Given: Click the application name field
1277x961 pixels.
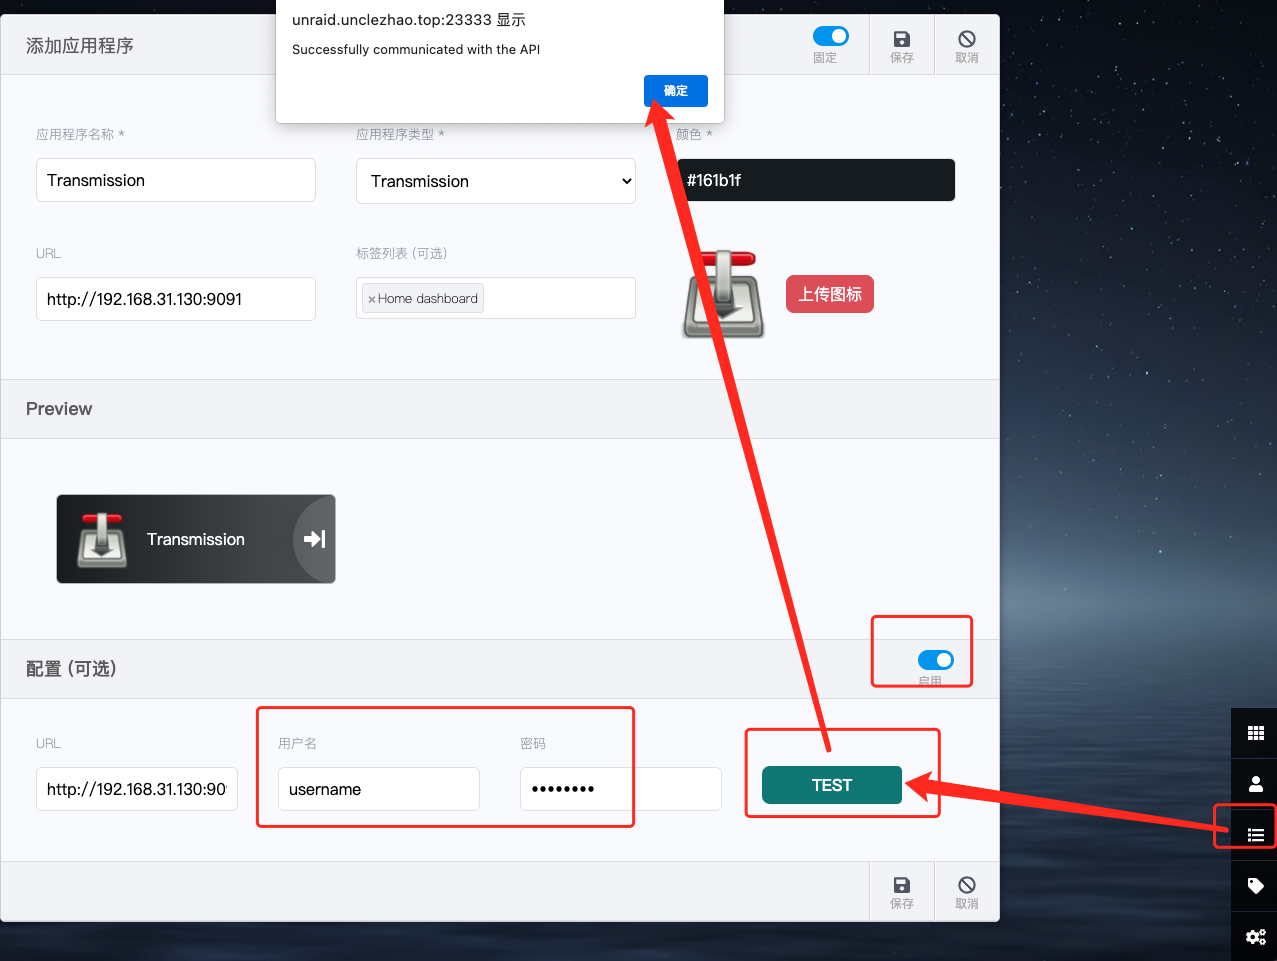Looking at the screenshot, I should pos(176,180).
